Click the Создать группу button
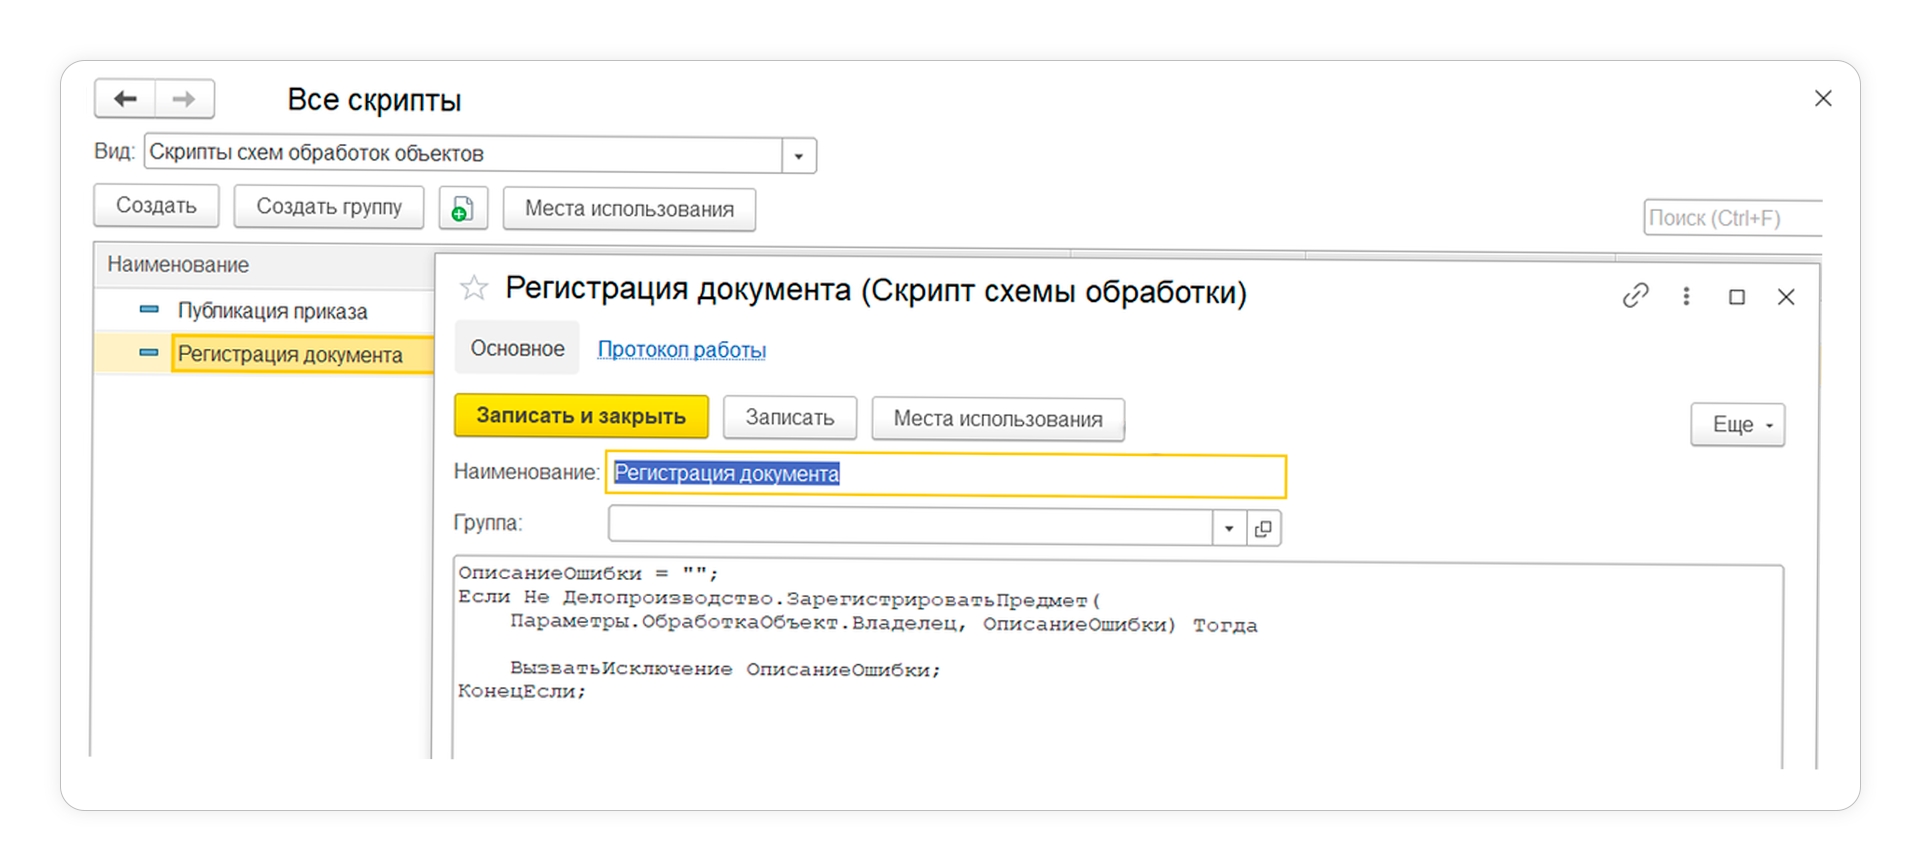This screenshot has height=841, width=1920. pyautogui.click(x=329, y=207)
